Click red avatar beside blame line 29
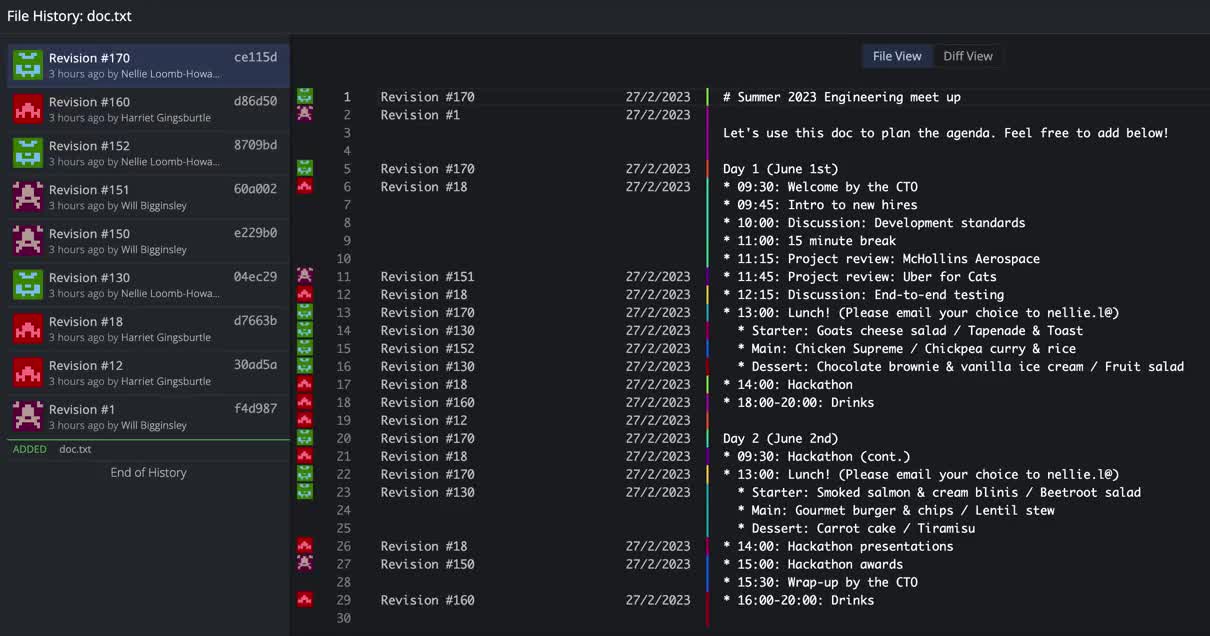This screenshot has width=1210, height=636. click(305, 600)
